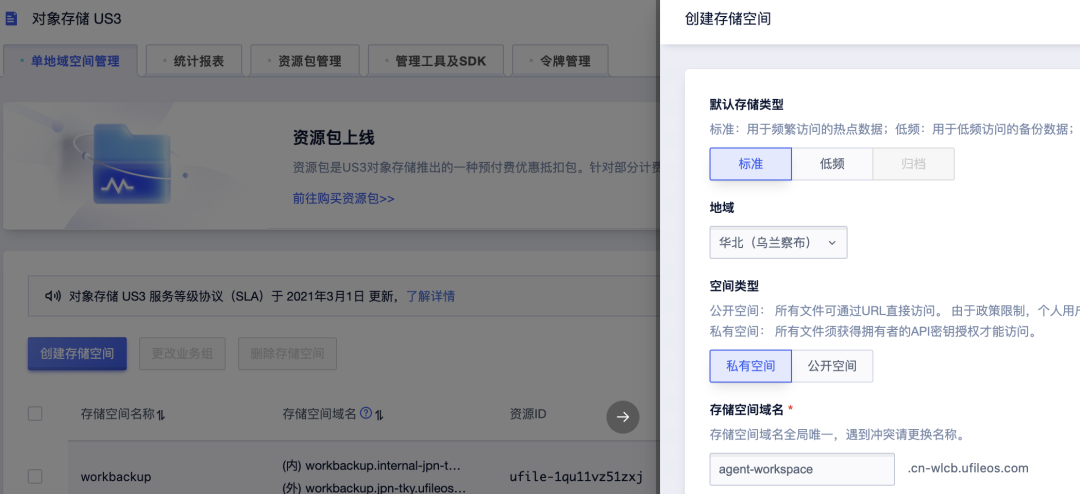Viewport: 1080px width, 494px height.
Task: Click resource ID ufile-1qu11vz51zxj
Action: coord(576,476)
